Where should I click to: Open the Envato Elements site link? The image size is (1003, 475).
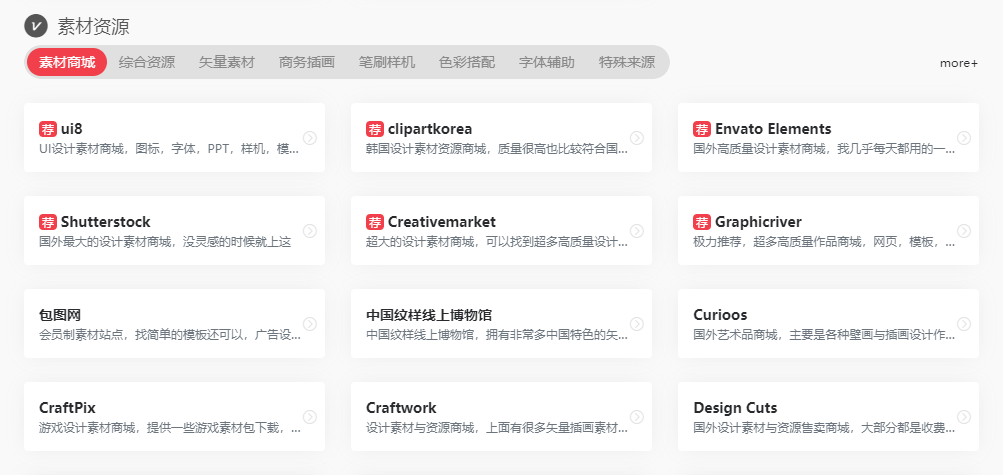[x=773, y=129]
